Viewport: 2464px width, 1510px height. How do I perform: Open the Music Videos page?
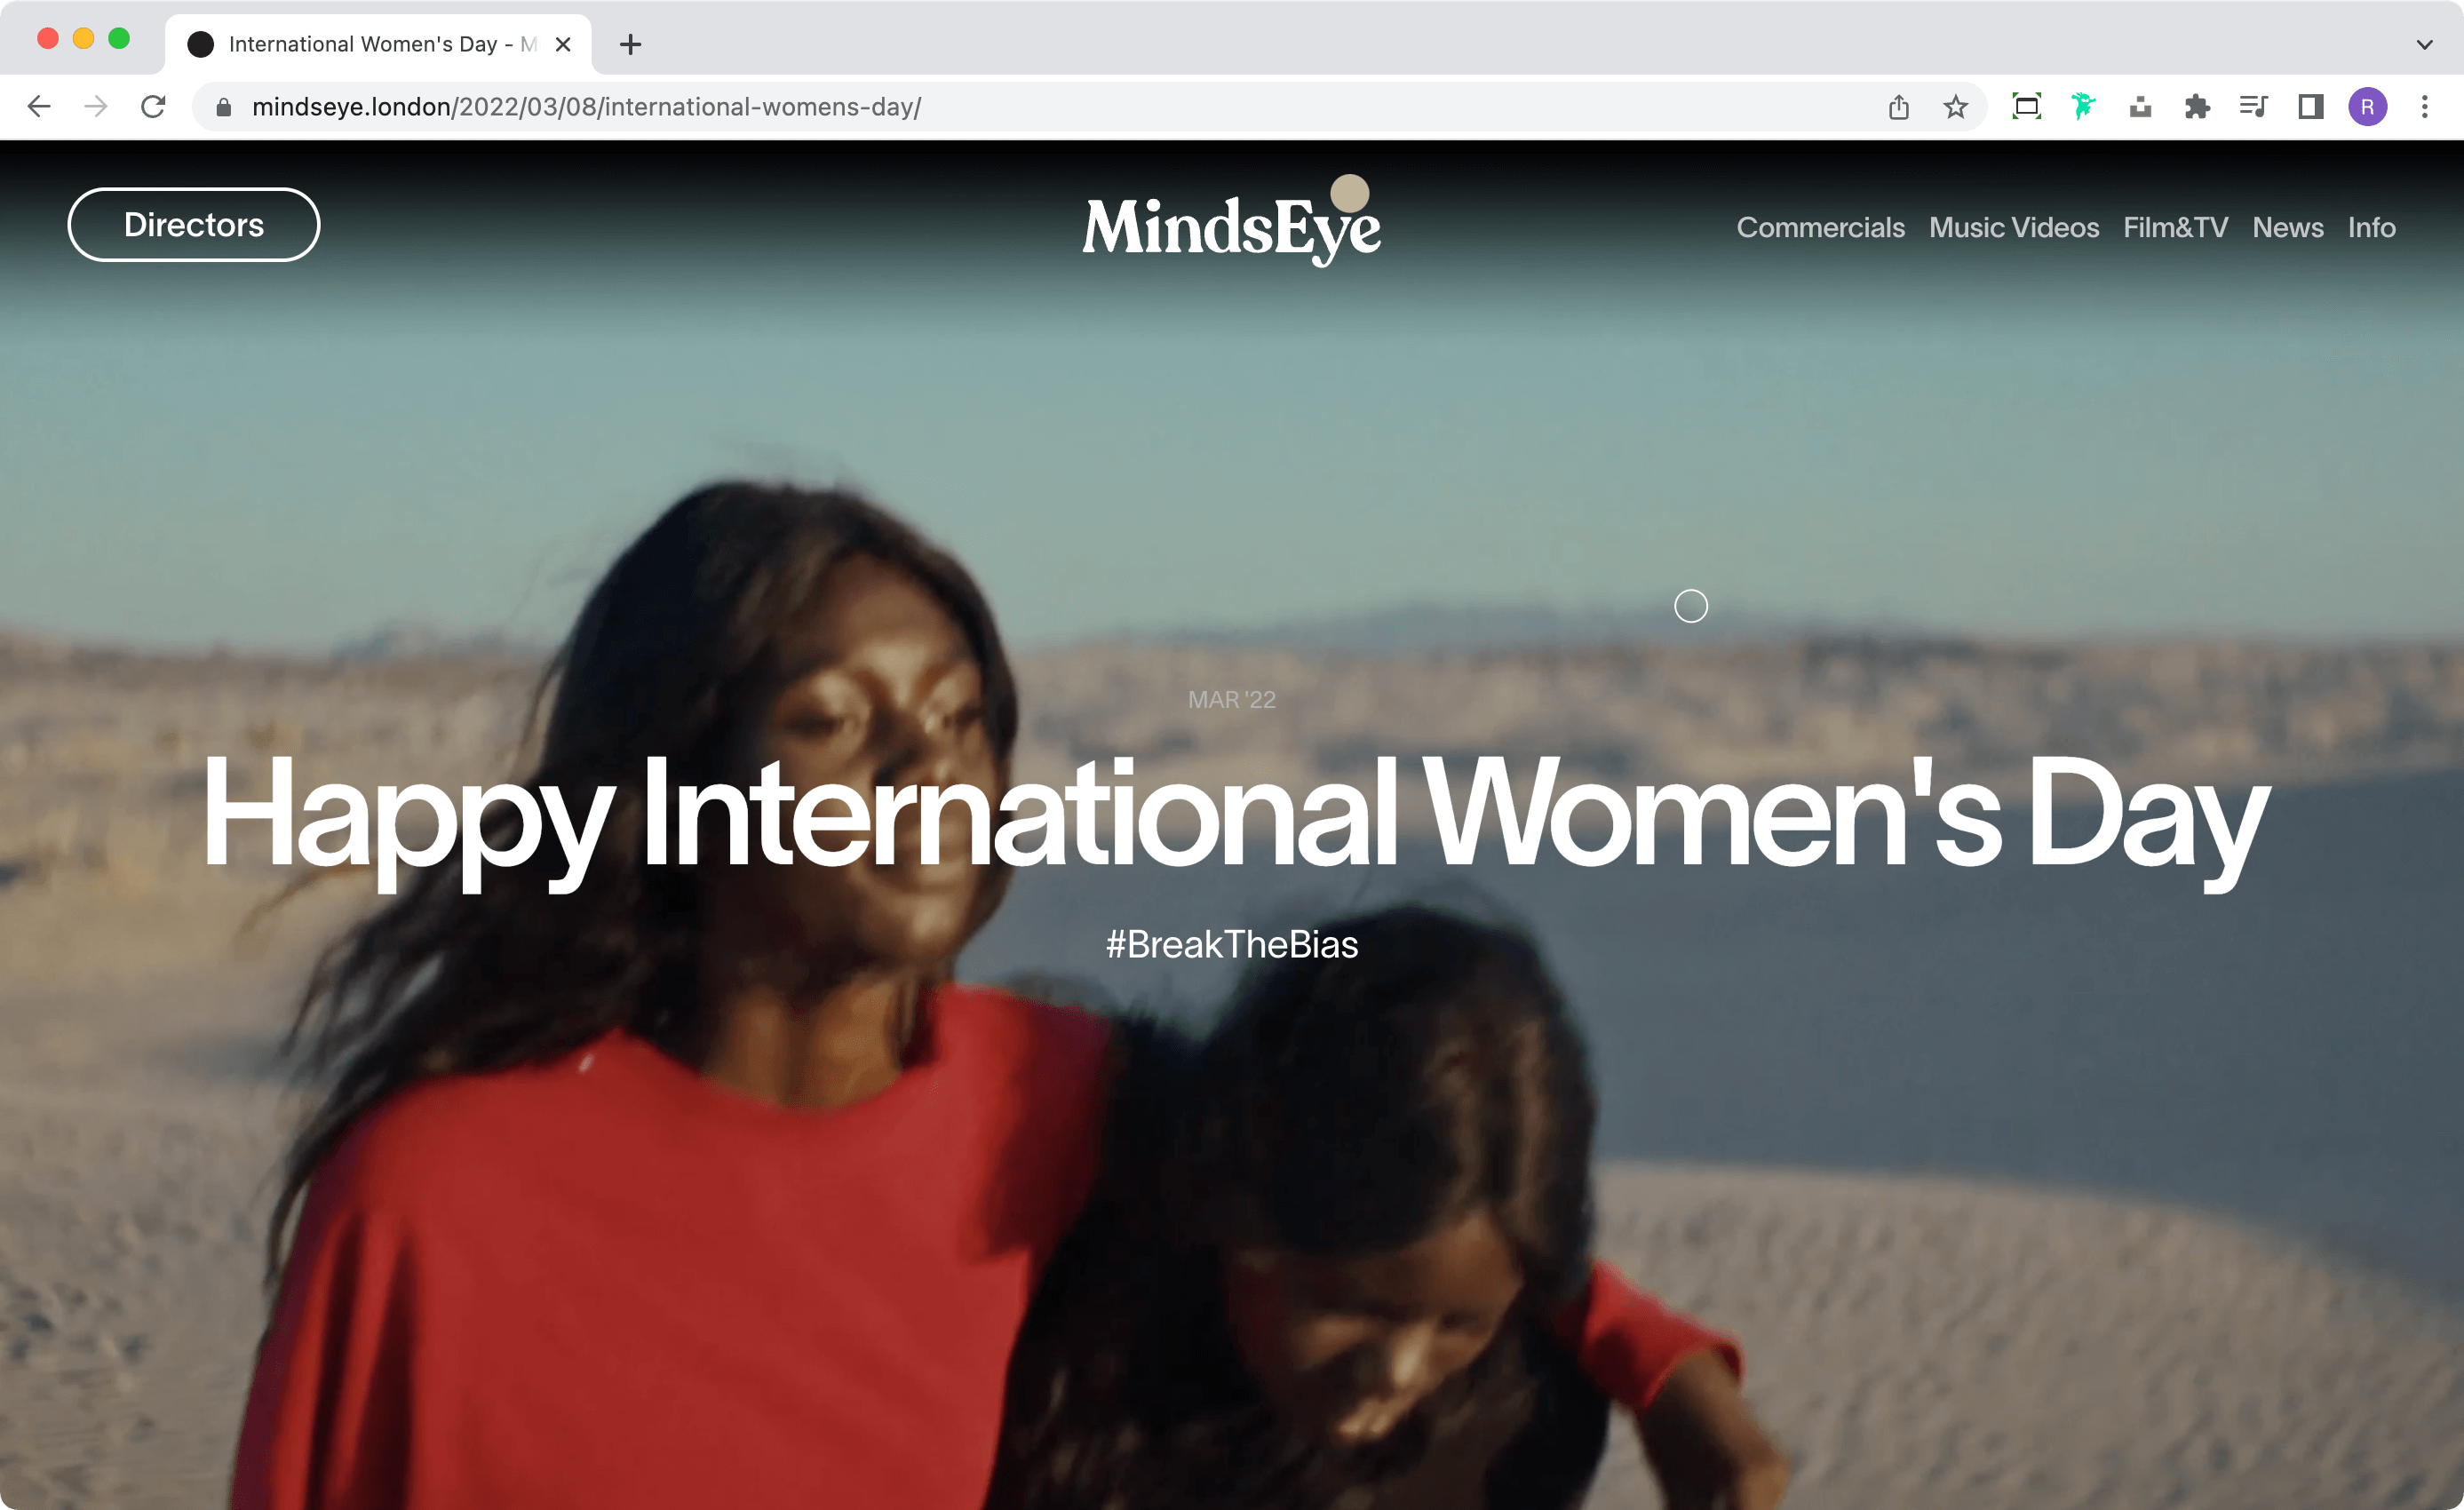coord(2013,228)
